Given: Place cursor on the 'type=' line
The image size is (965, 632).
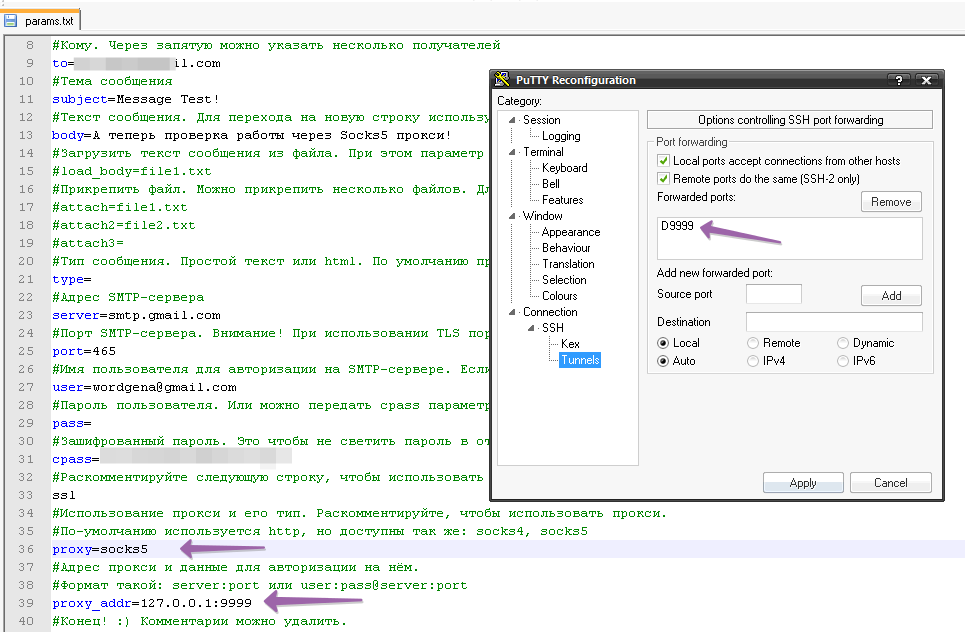Looking at the screenshot, I should click(x=71, y=279).
